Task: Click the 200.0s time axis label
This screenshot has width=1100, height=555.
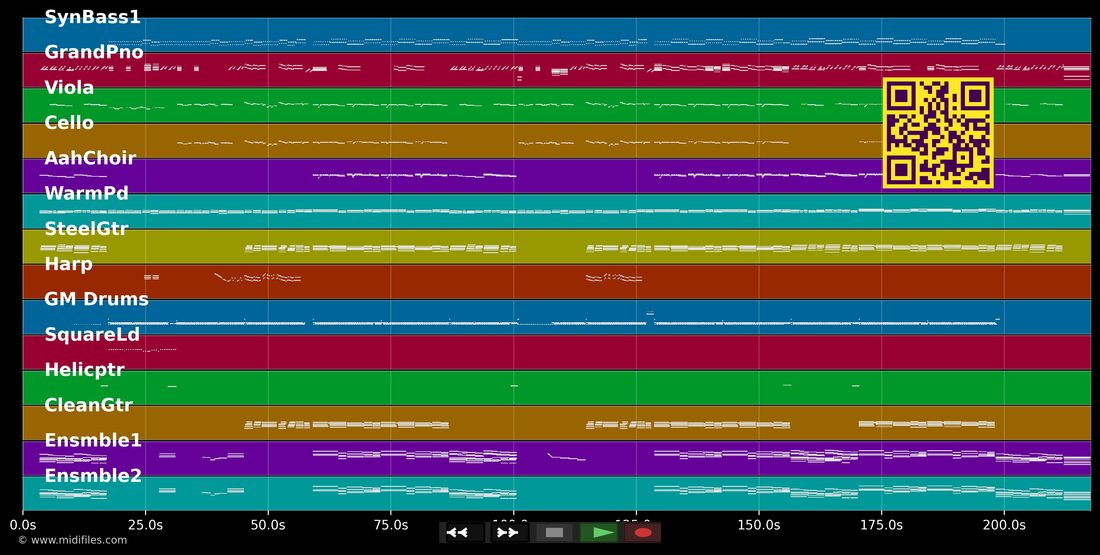Action: [x=1004, y=525]
